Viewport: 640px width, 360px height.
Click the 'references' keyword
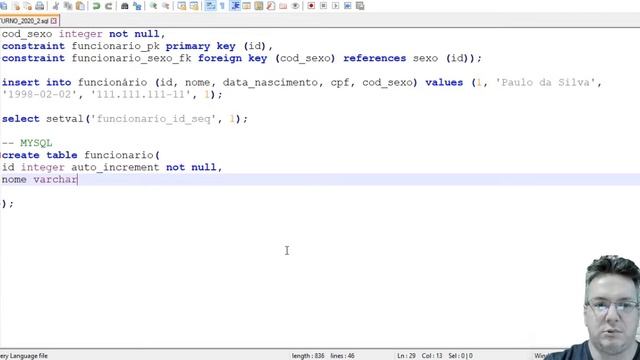click(375, 58)
